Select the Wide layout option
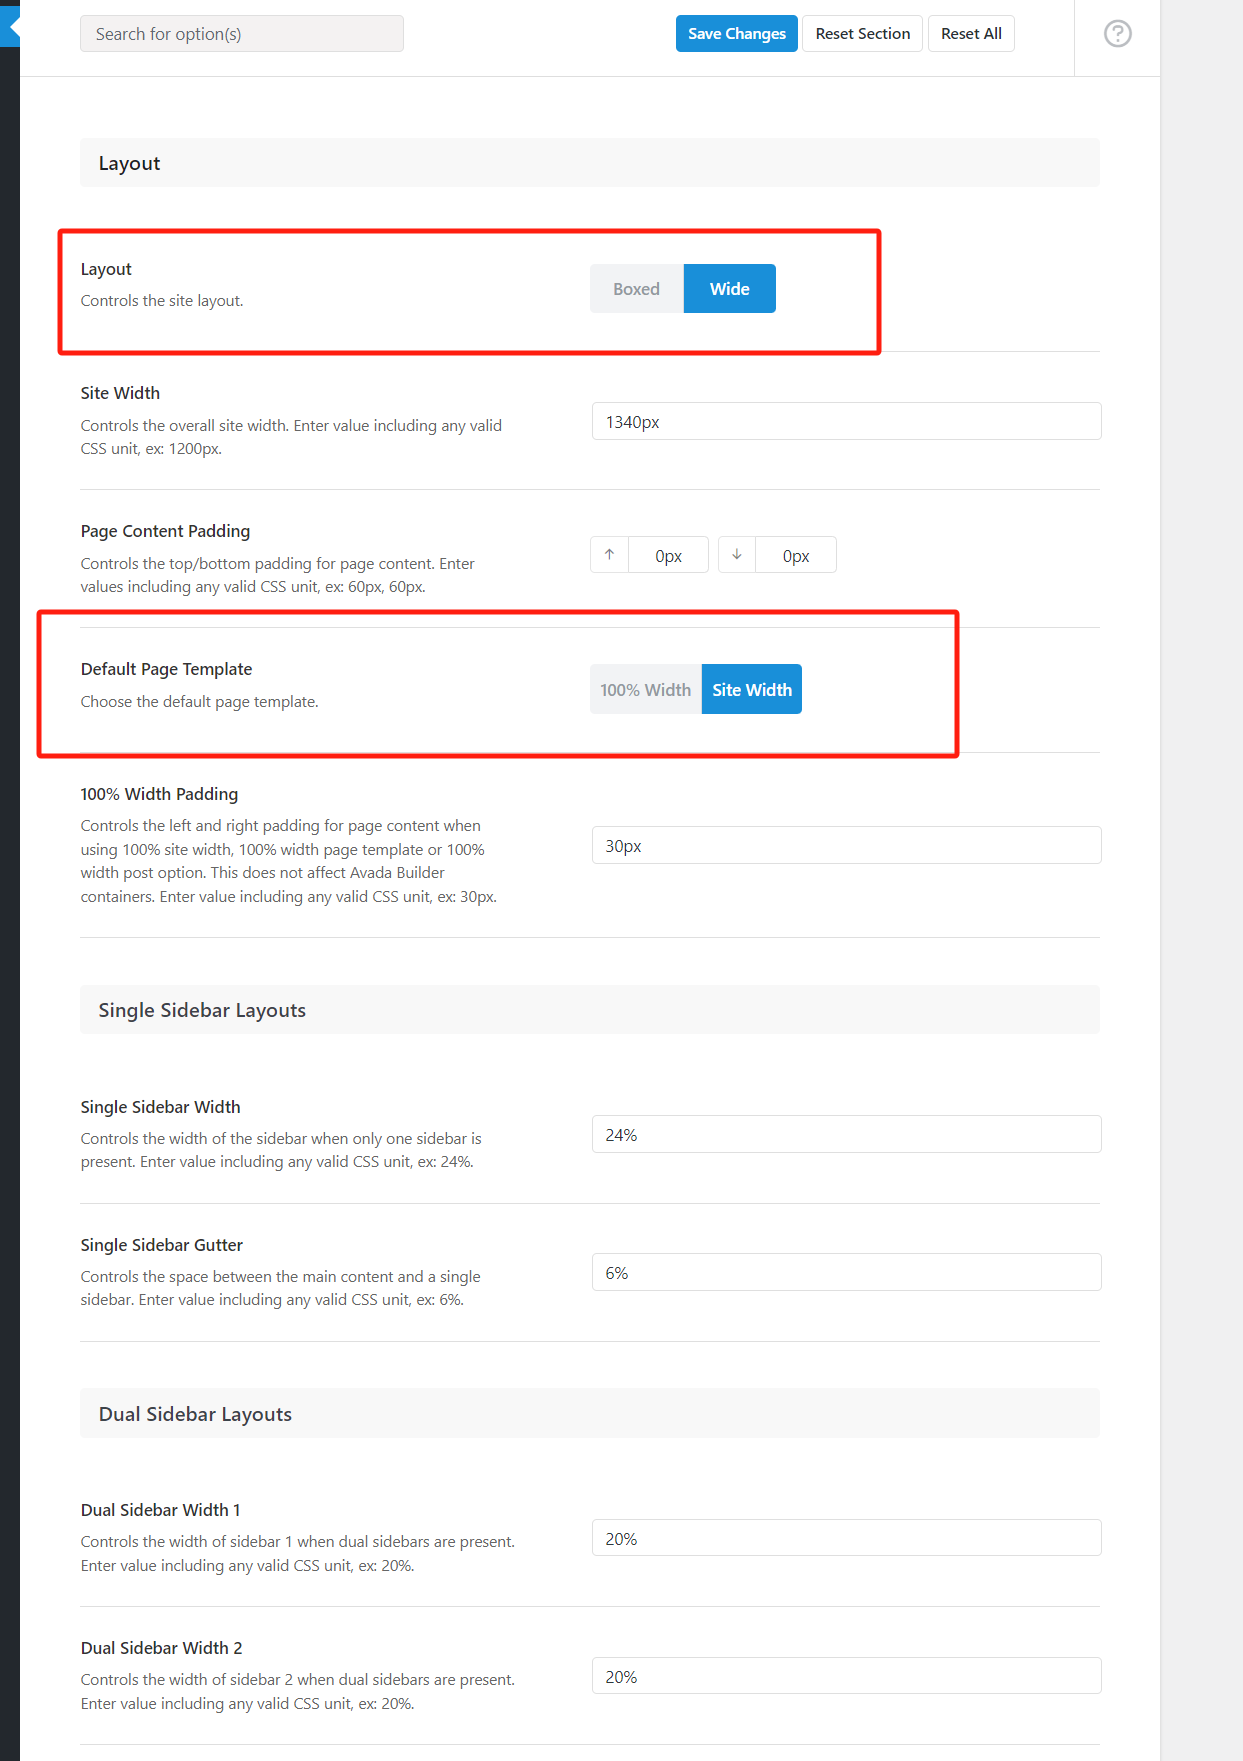Viewport: 1243px width, 1761px height. pyautogui.click(x=729, y=289)
